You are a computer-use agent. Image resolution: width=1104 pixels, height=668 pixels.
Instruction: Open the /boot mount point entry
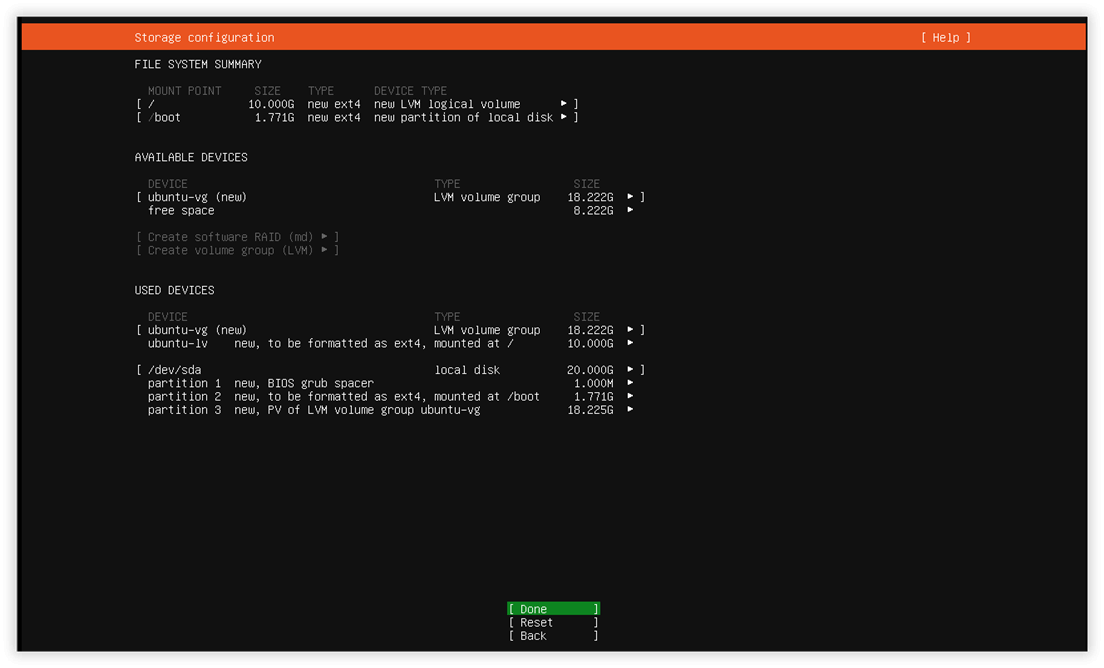point(357,118)
